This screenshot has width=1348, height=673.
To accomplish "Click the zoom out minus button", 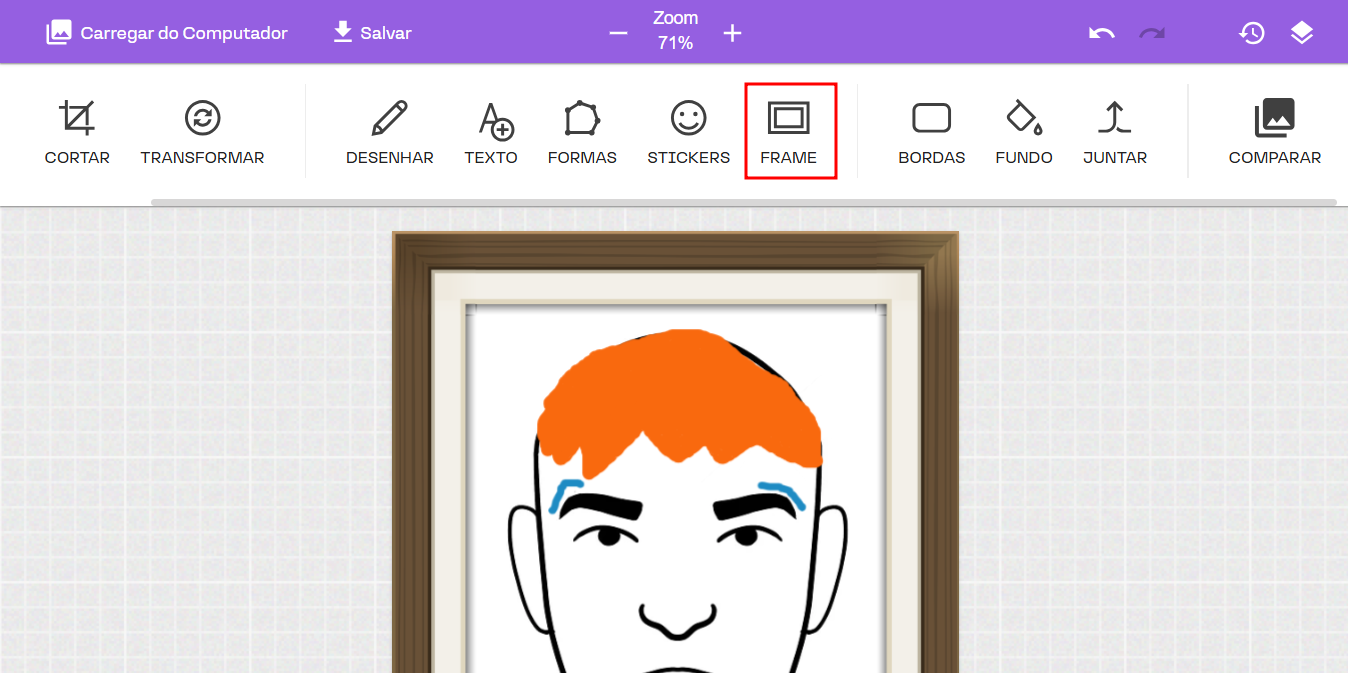I will [x=618, y=33].
